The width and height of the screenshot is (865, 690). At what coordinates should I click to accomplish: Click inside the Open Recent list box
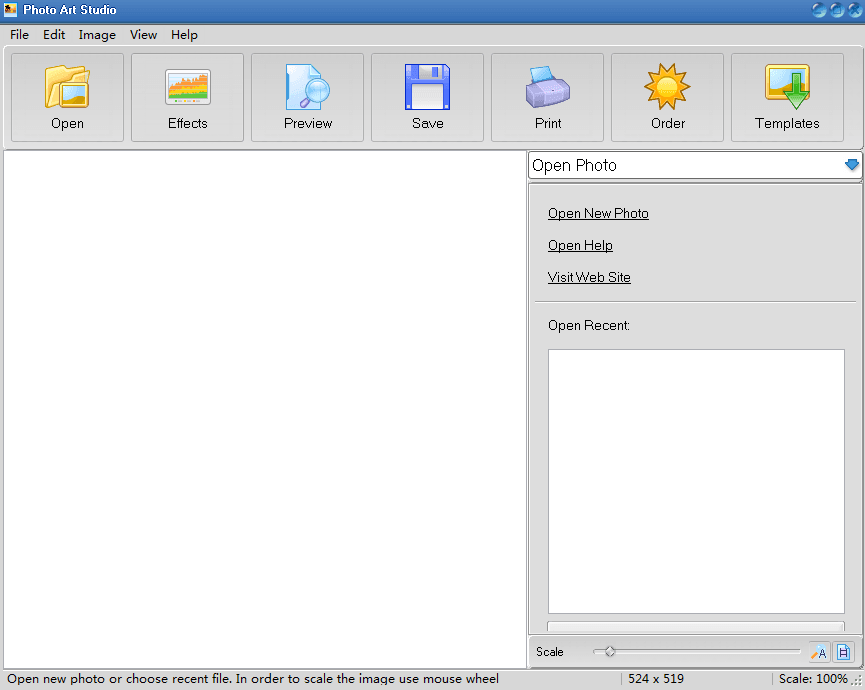pos(696,480)
